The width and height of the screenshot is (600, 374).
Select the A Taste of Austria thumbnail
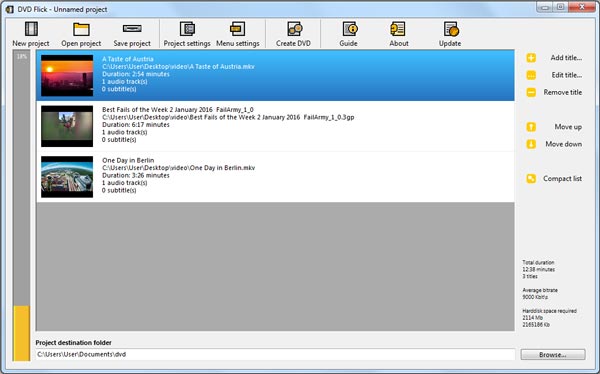coord(67,75)
